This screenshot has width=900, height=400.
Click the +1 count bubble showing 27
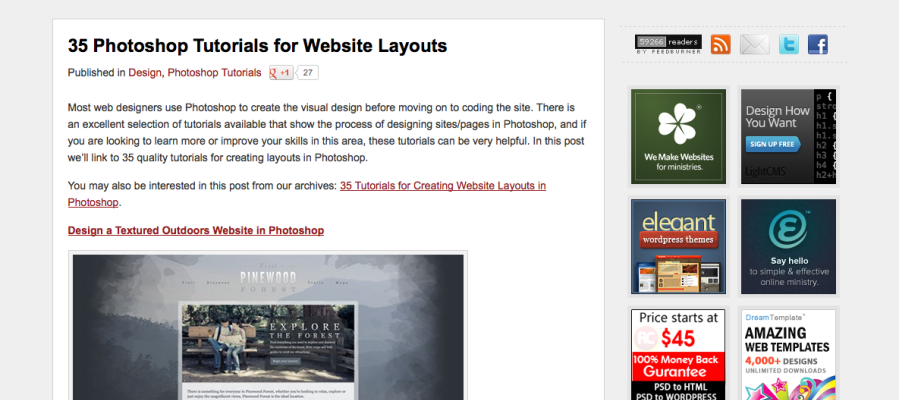(x=309, y=73)
